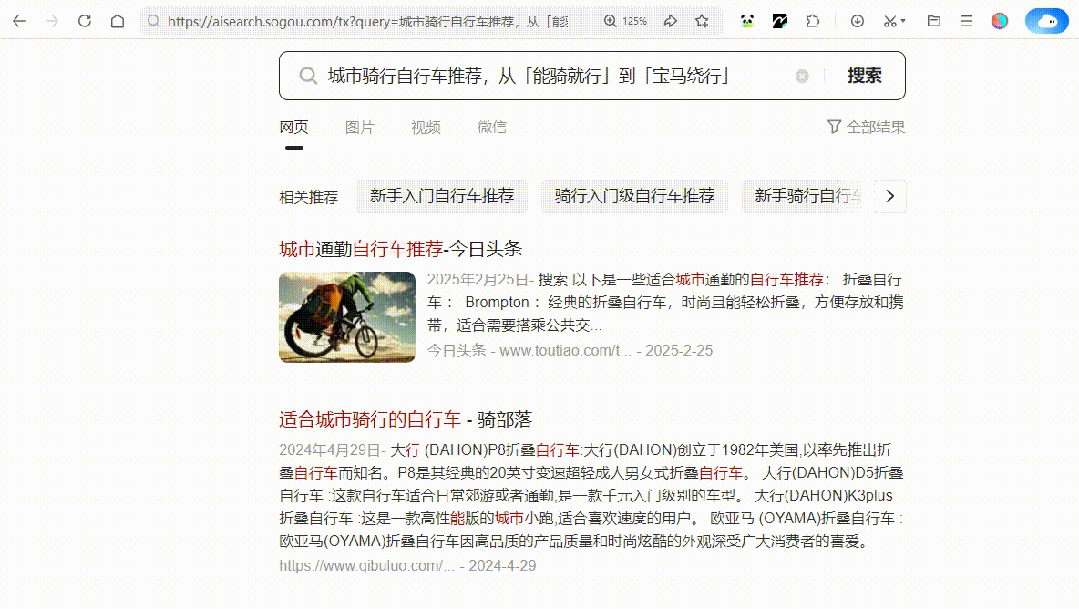Select the 网页 tab

pos(294,127)
